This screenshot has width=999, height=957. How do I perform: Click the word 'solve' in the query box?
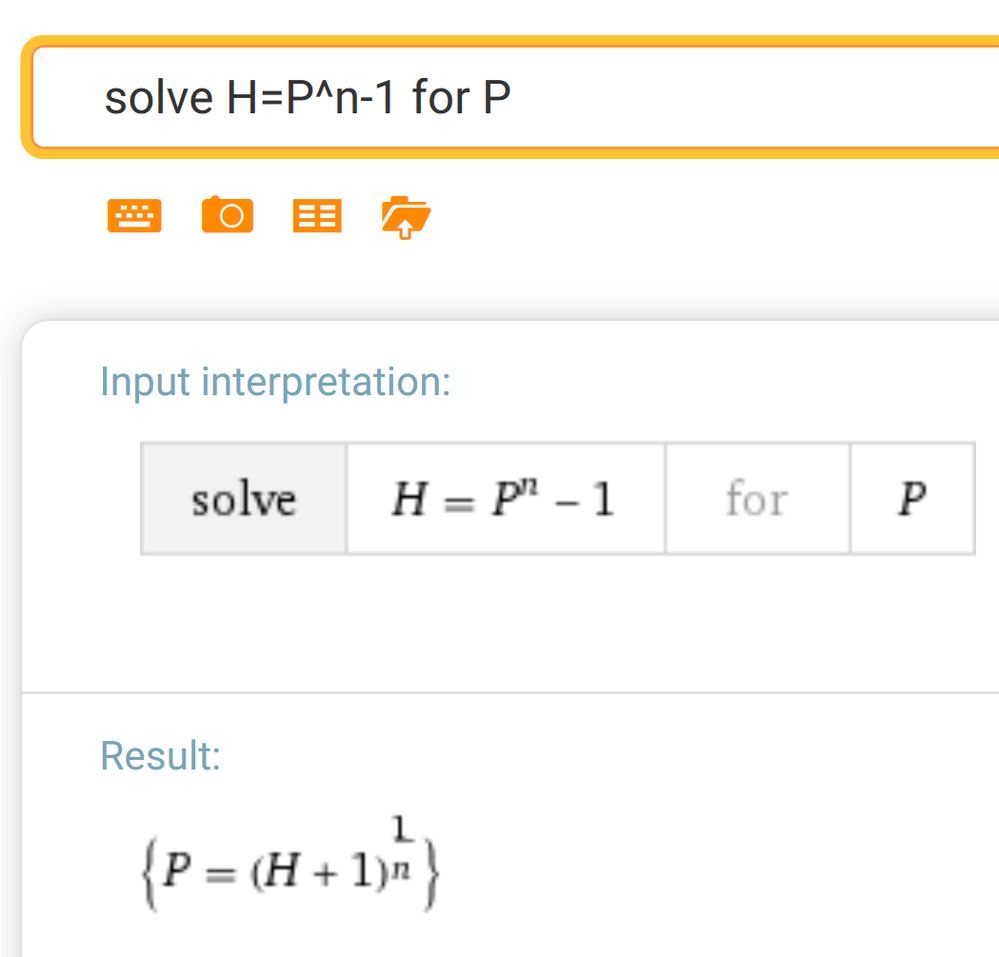click(x=158, y=98)
